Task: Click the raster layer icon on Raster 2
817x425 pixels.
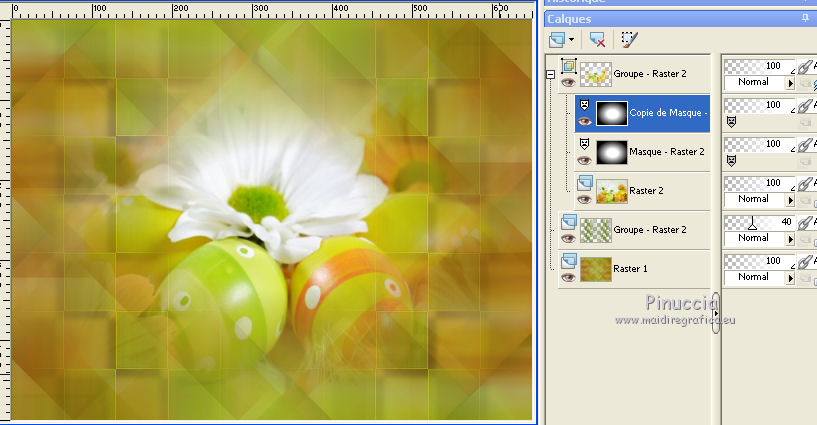Action: point(585,183)
